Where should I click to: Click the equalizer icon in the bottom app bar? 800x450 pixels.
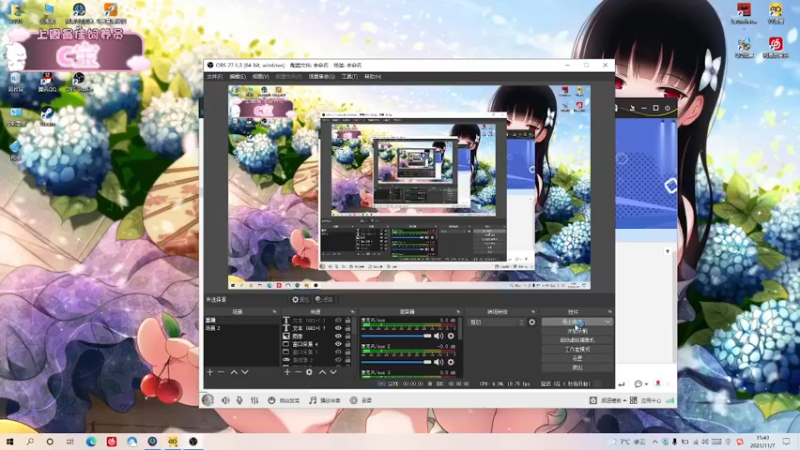click(254, 401)
